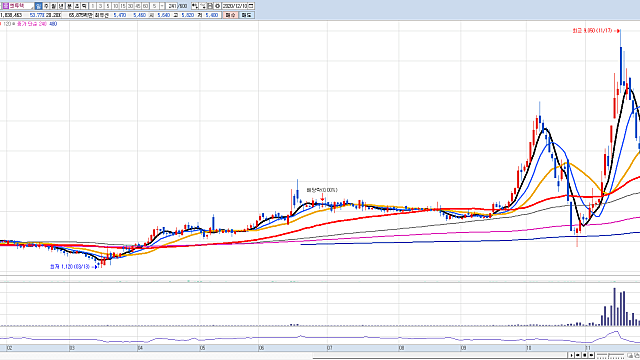Click the low-price label 최저 1,120 (03/13)
Screen dimensions: 640x360
pyautogui.click(x=70, y=267)
